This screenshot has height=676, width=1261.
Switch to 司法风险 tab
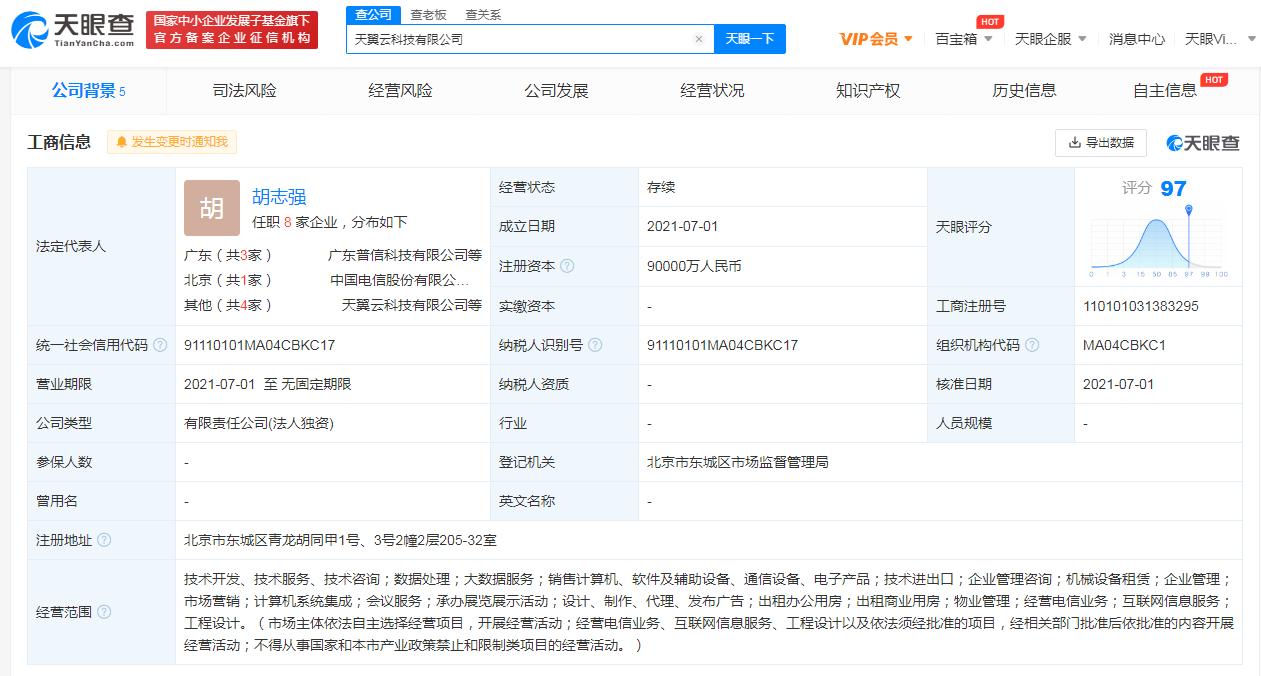244,91
